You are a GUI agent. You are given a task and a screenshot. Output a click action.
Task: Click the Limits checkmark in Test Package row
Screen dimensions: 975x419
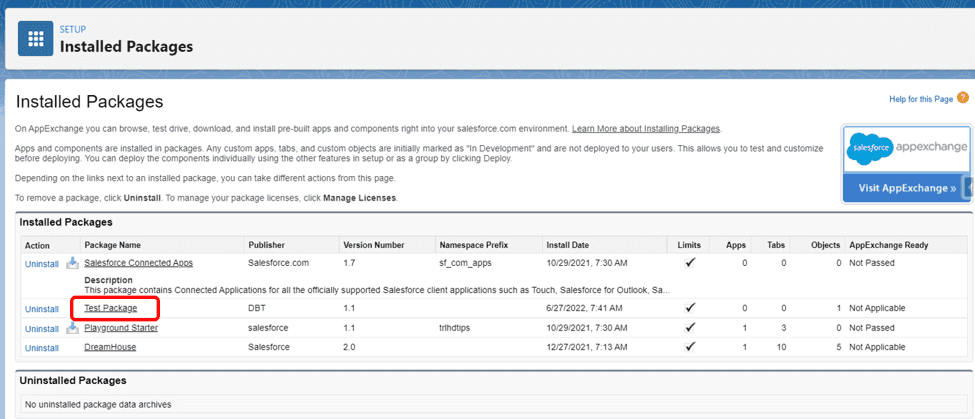[x=690, y=308]
